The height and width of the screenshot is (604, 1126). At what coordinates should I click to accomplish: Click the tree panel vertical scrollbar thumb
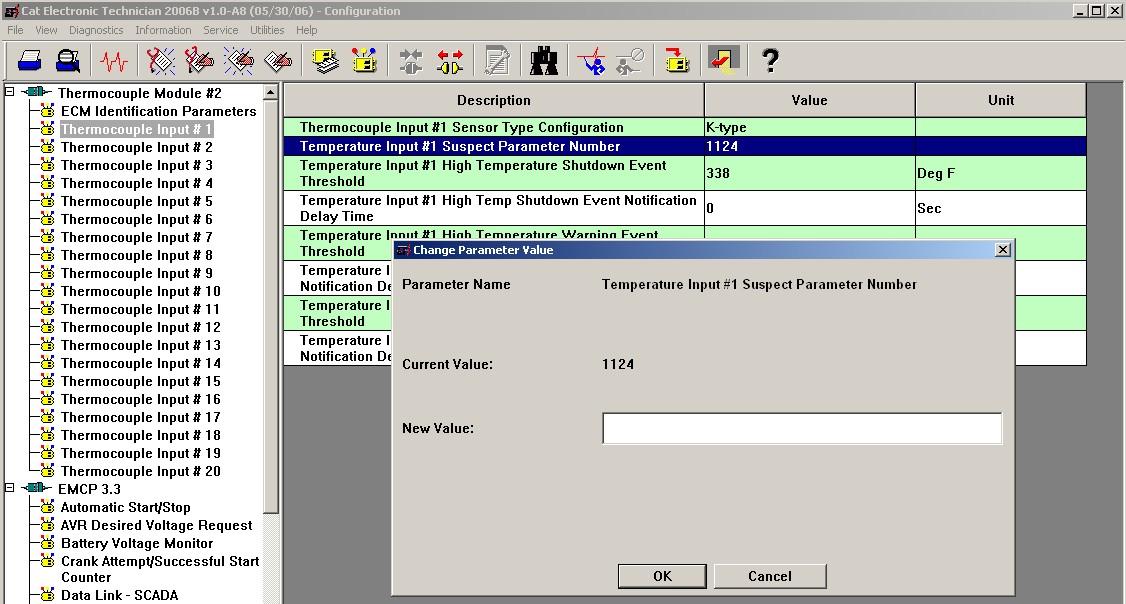click(271, 307)
